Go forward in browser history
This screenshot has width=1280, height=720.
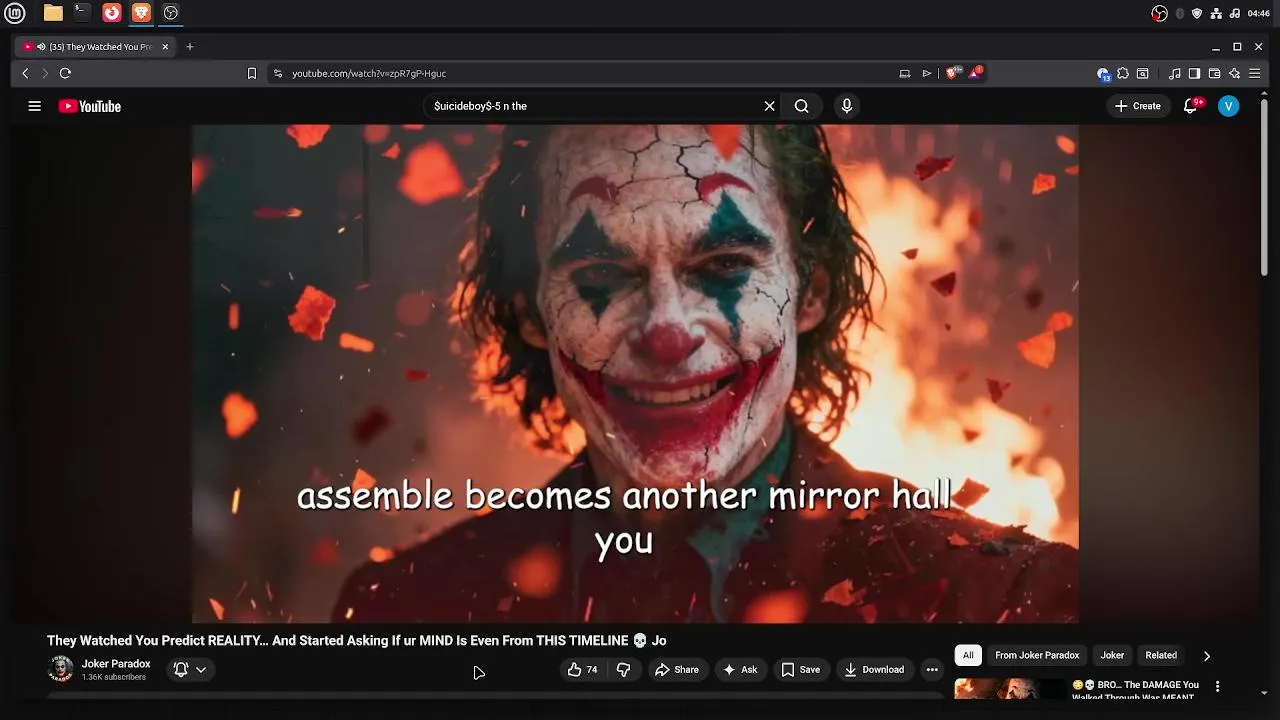pyautogui.click(x=45, y=73)
